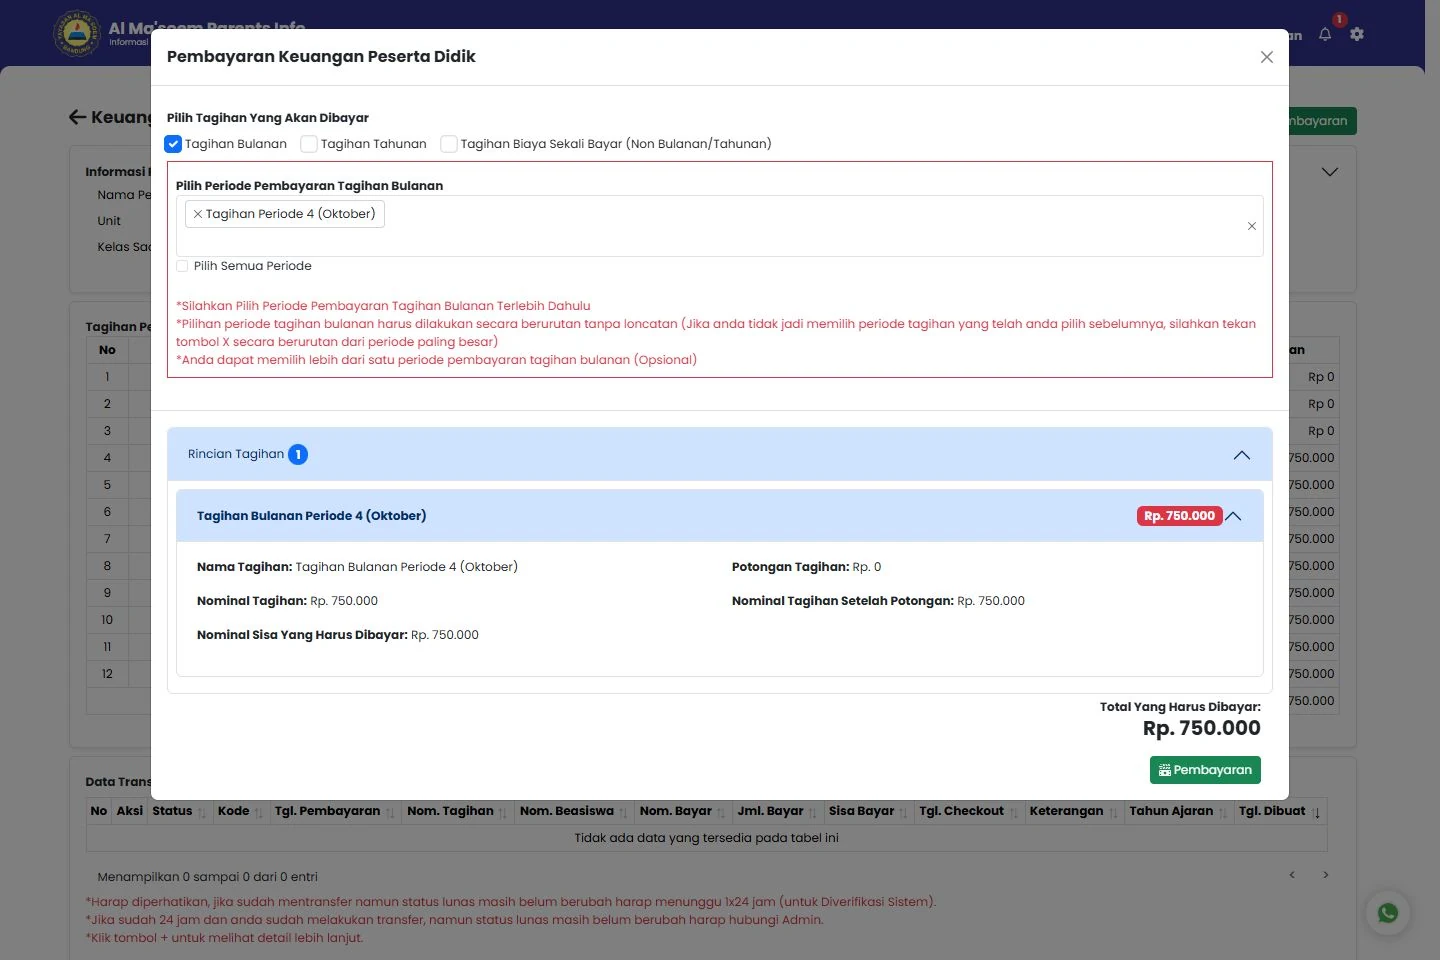This screenshot has width=1440, height=960.
Task: Click the green Pembayaran button in dialog
Action: click(1205, 770)
